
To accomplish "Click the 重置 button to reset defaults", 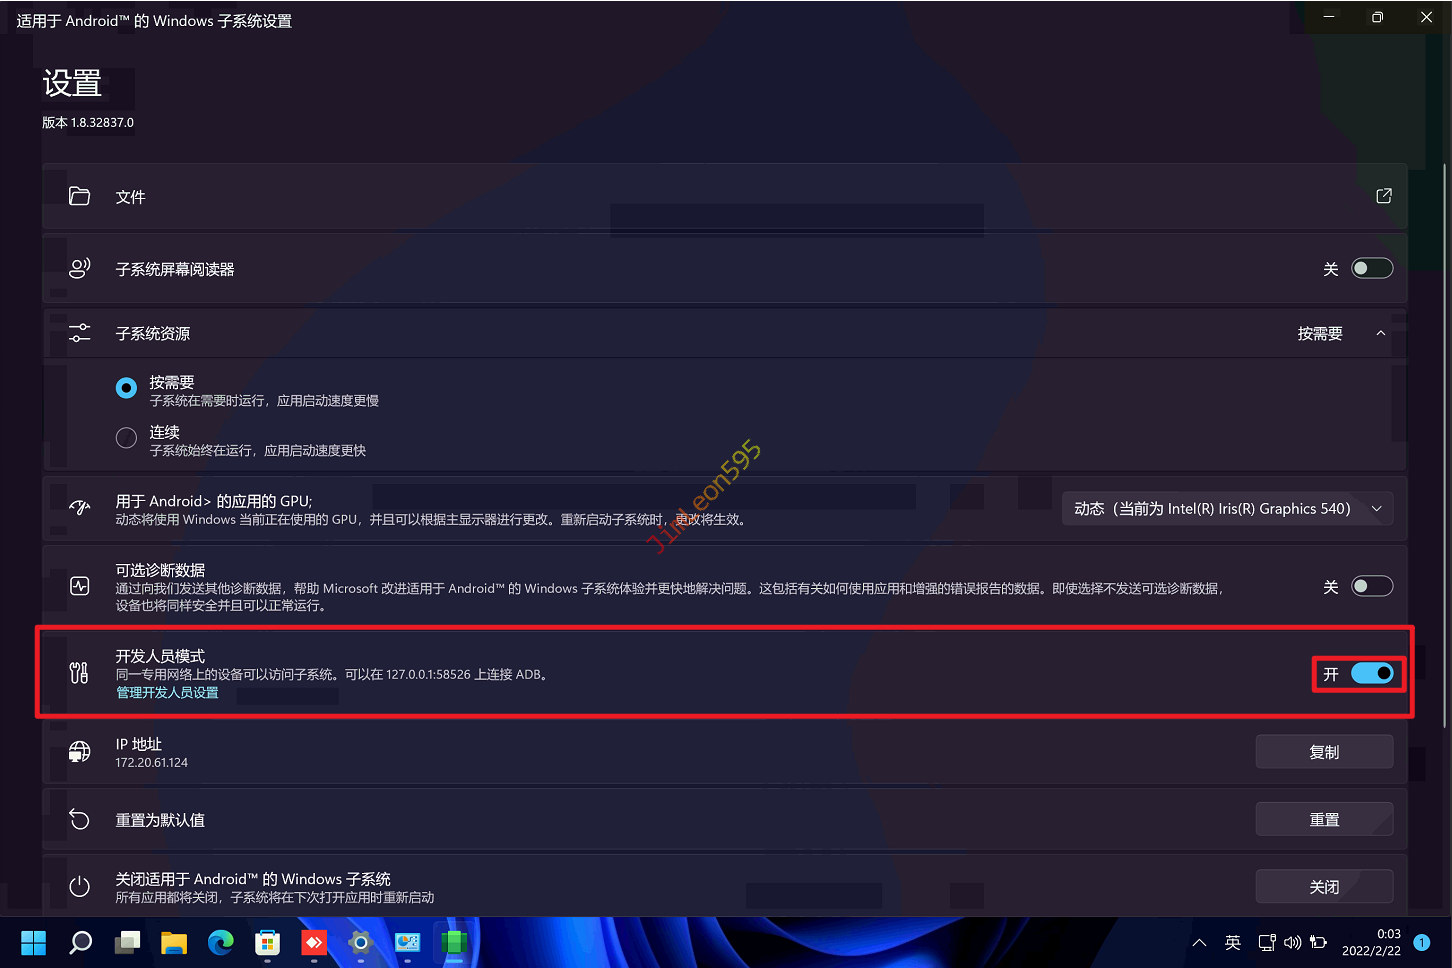I will click(1323, 819).
